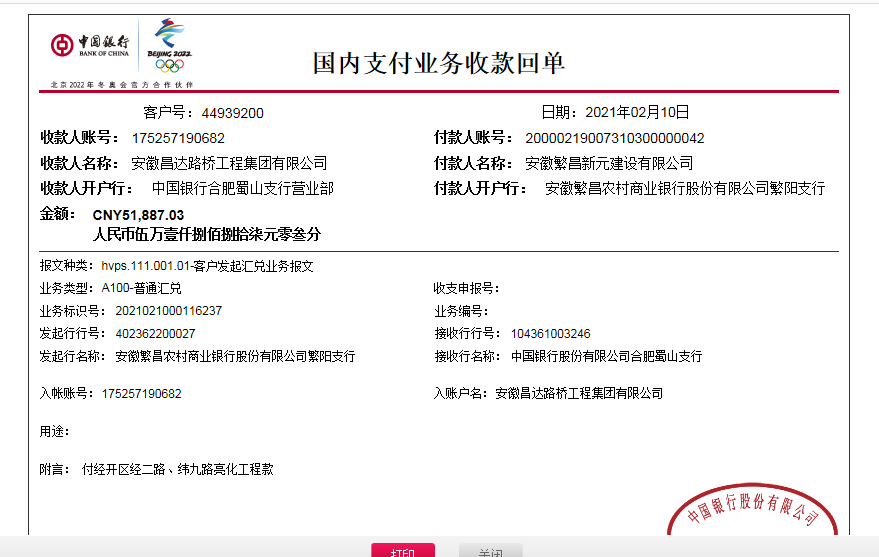Screen dimensions: 879x557
Task: Click the Beijing 2022 Olympic emblem
Action: [x=169, y=47]
